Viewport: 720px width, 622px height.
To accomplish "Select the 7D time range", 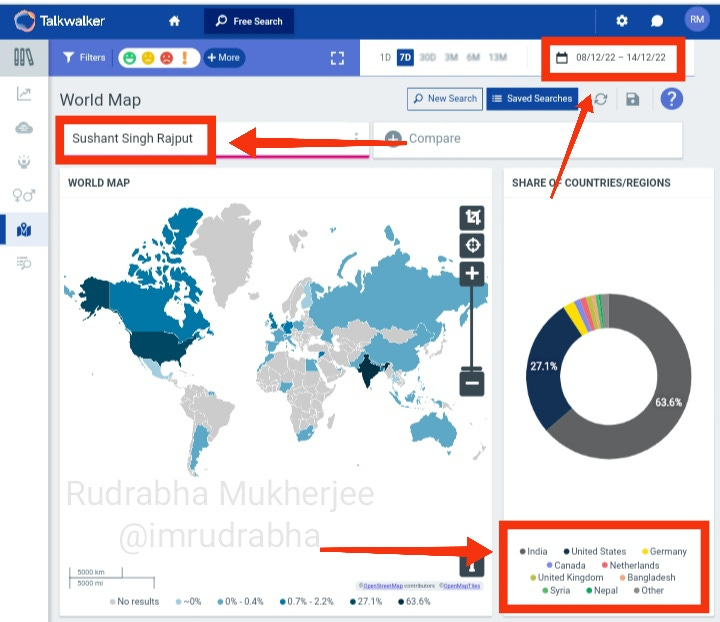I will pos(405,57).
